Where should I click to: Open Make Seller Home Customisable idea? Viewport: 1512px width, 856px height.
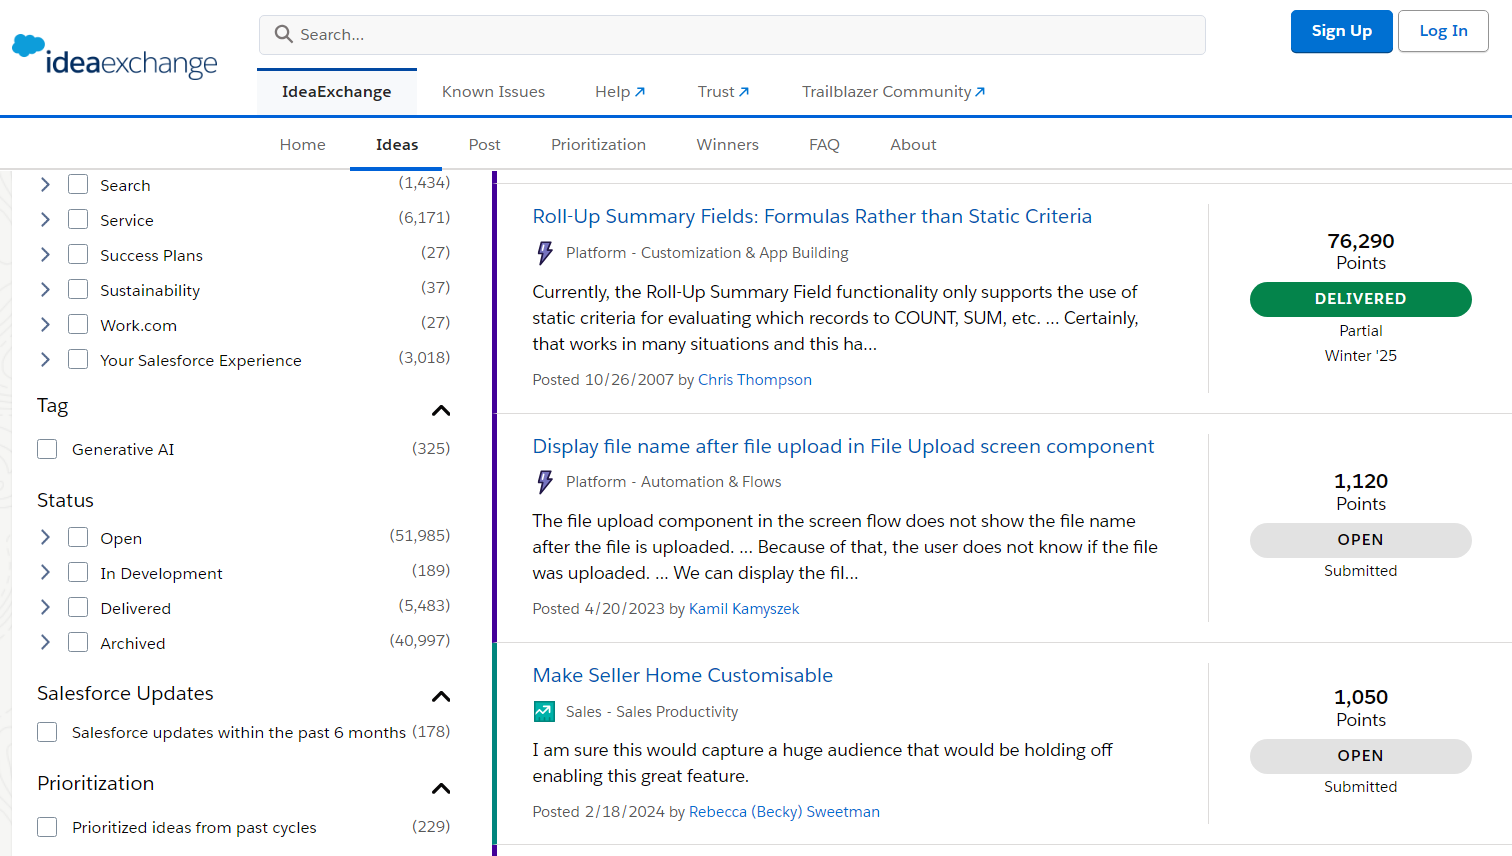click(683, 676)
